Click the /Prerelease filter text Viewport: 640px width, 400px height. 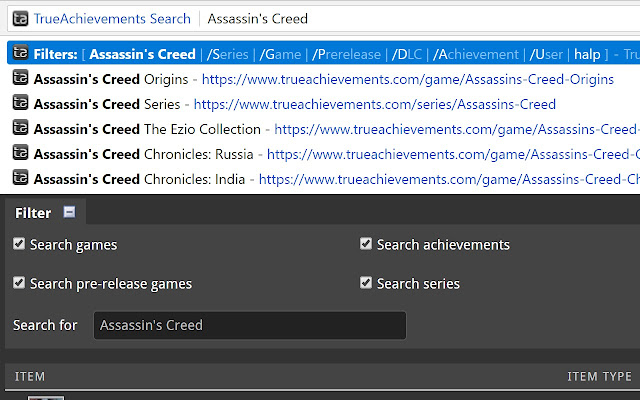click(346, 54)
